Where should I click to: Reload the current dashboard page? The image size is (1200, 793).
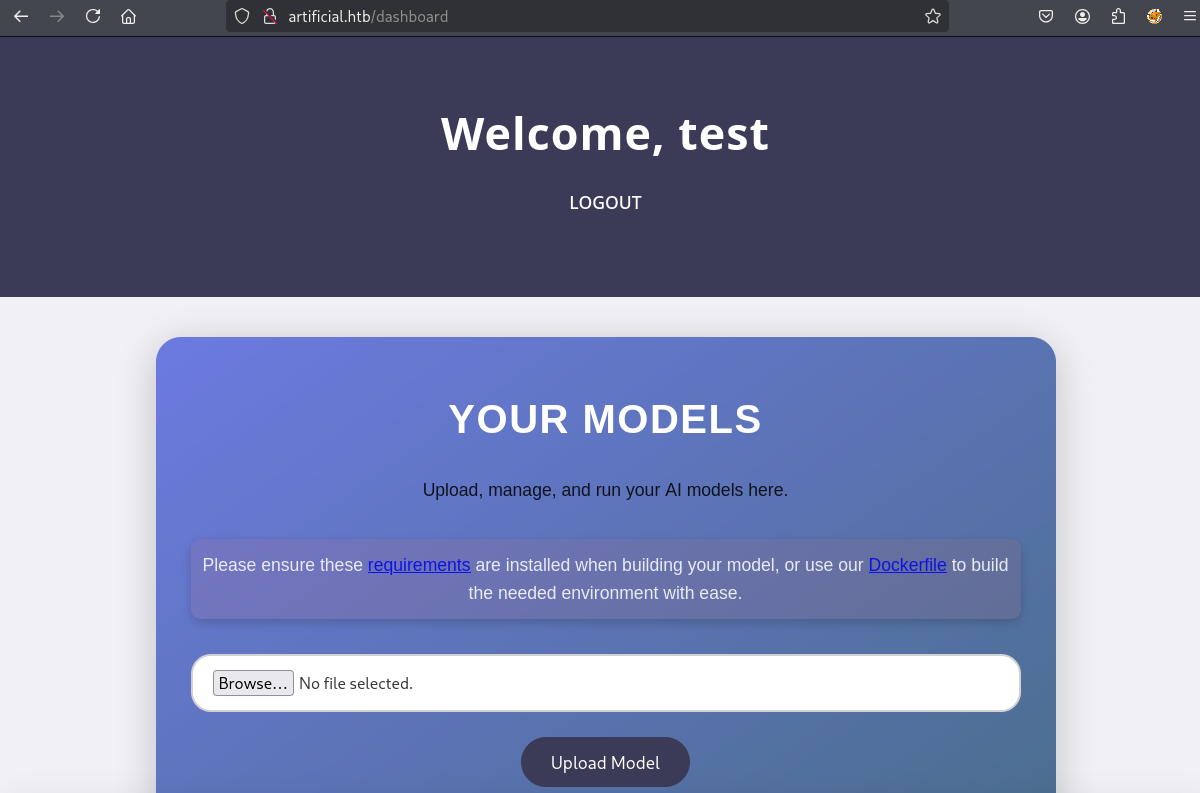(x=93, y=16)
